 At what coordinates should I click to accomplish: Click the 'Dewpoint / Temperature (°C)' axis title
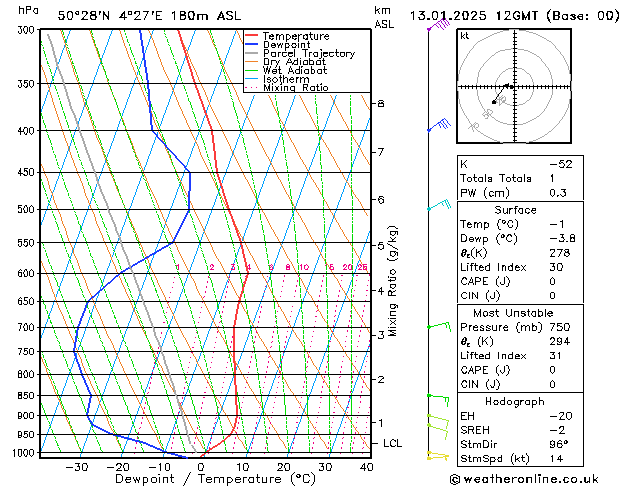pyautogui.click(x=215, y=479)
